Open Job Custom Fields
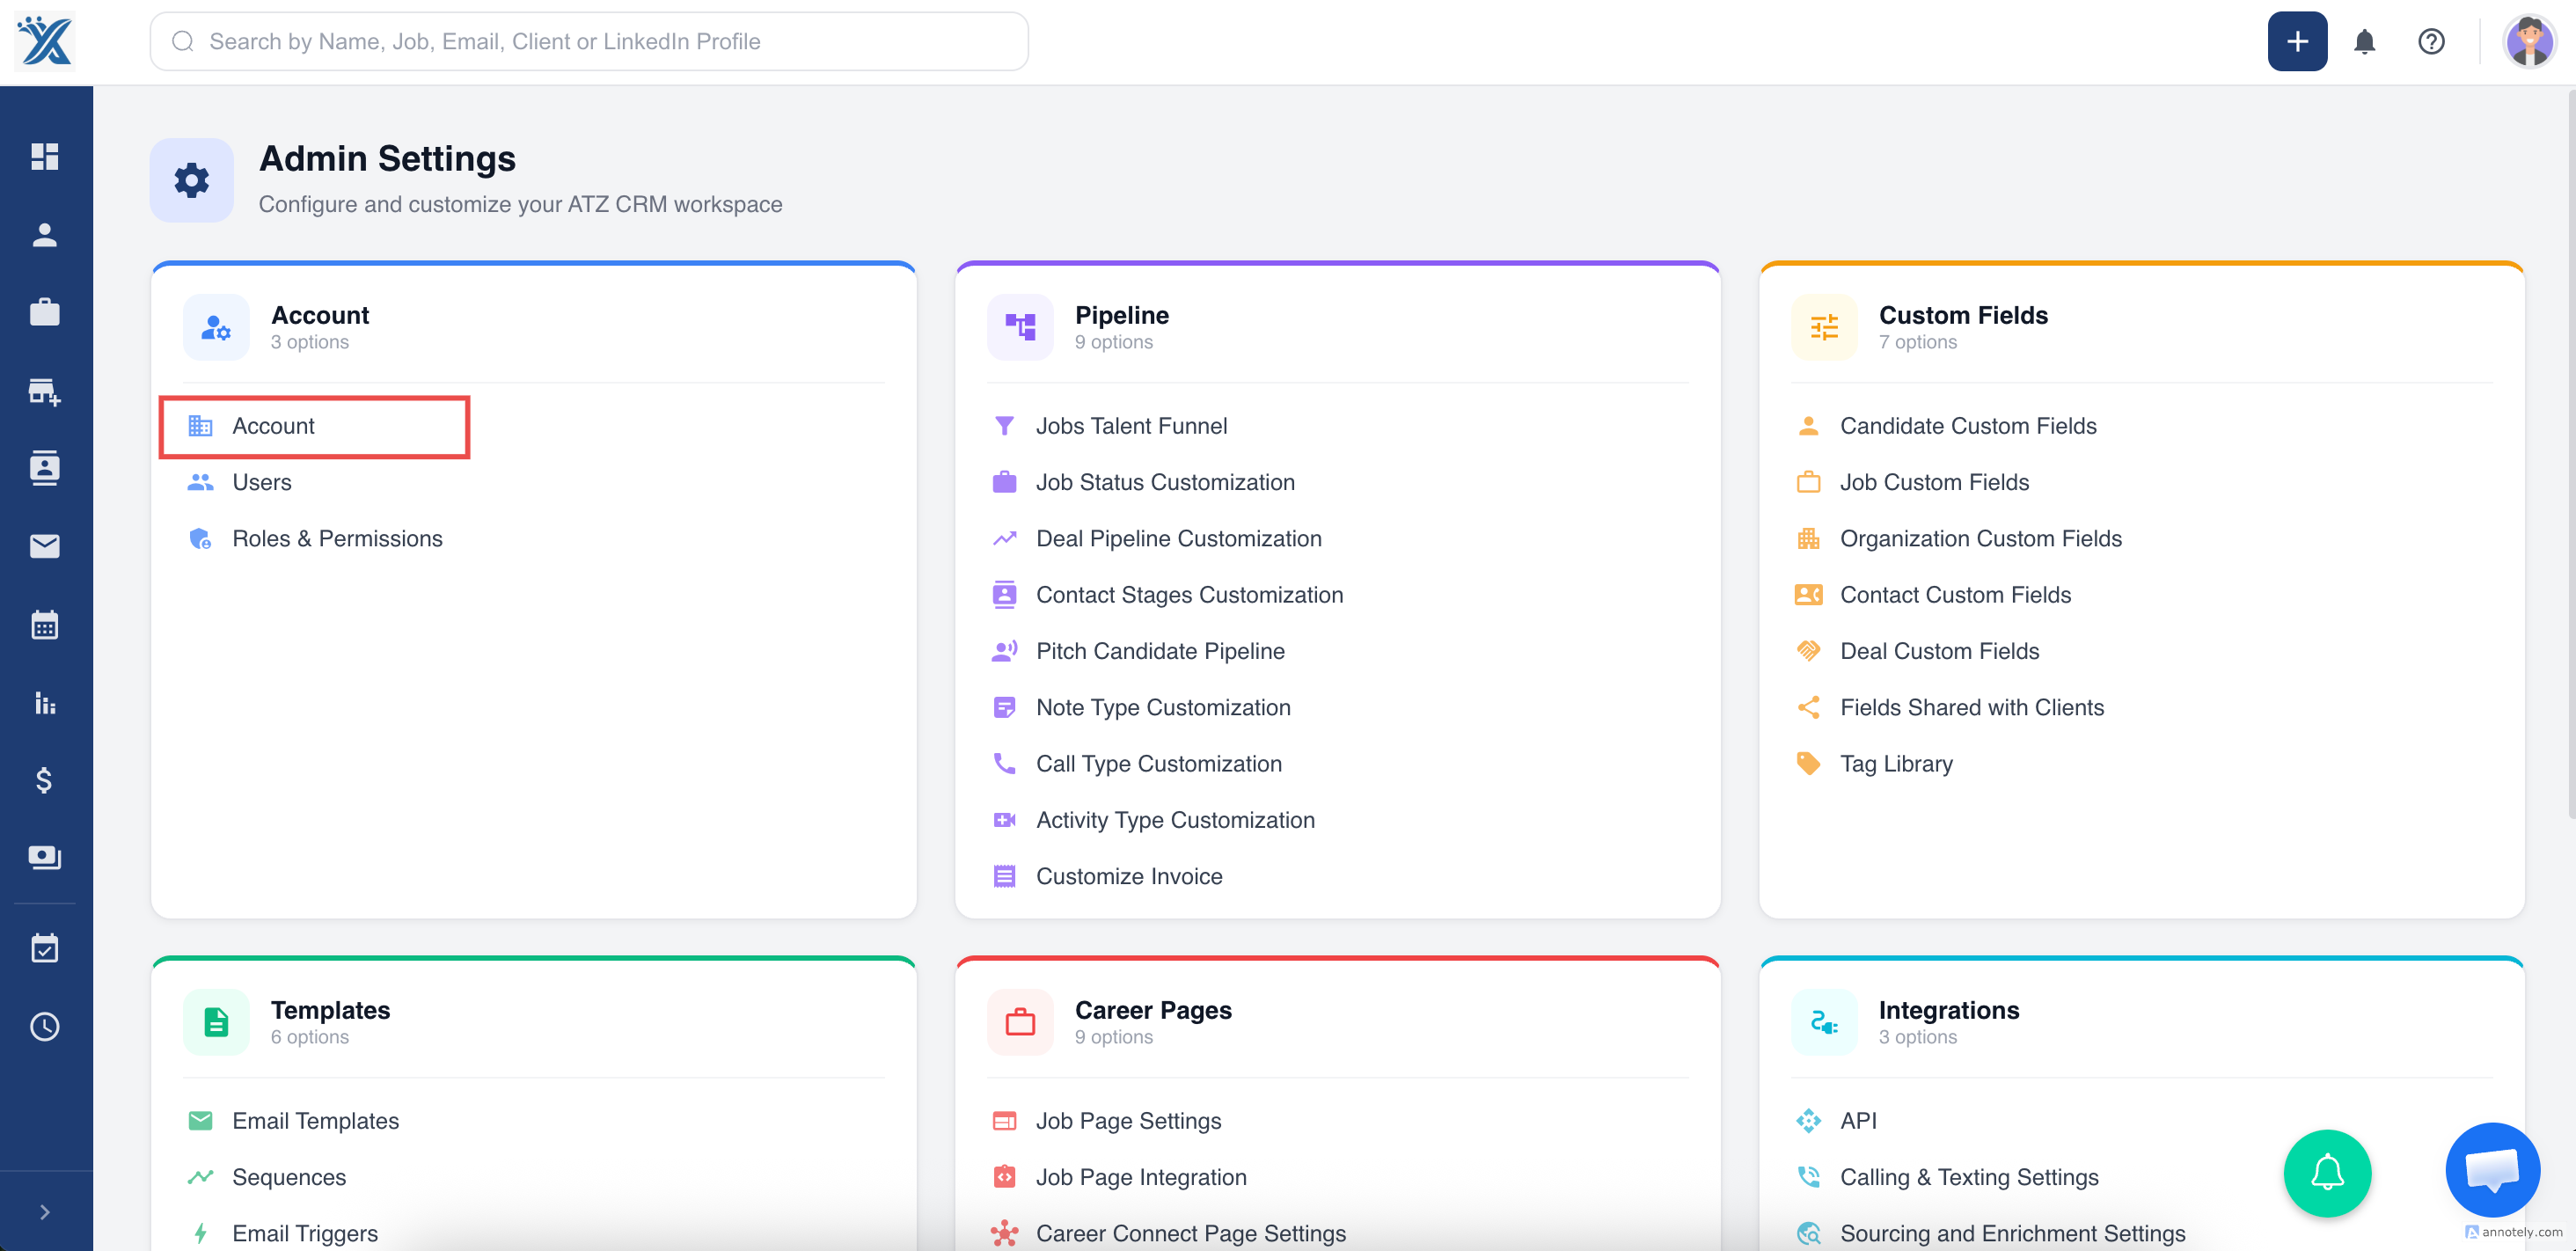2576x1251 pixels. (1934, 482)
